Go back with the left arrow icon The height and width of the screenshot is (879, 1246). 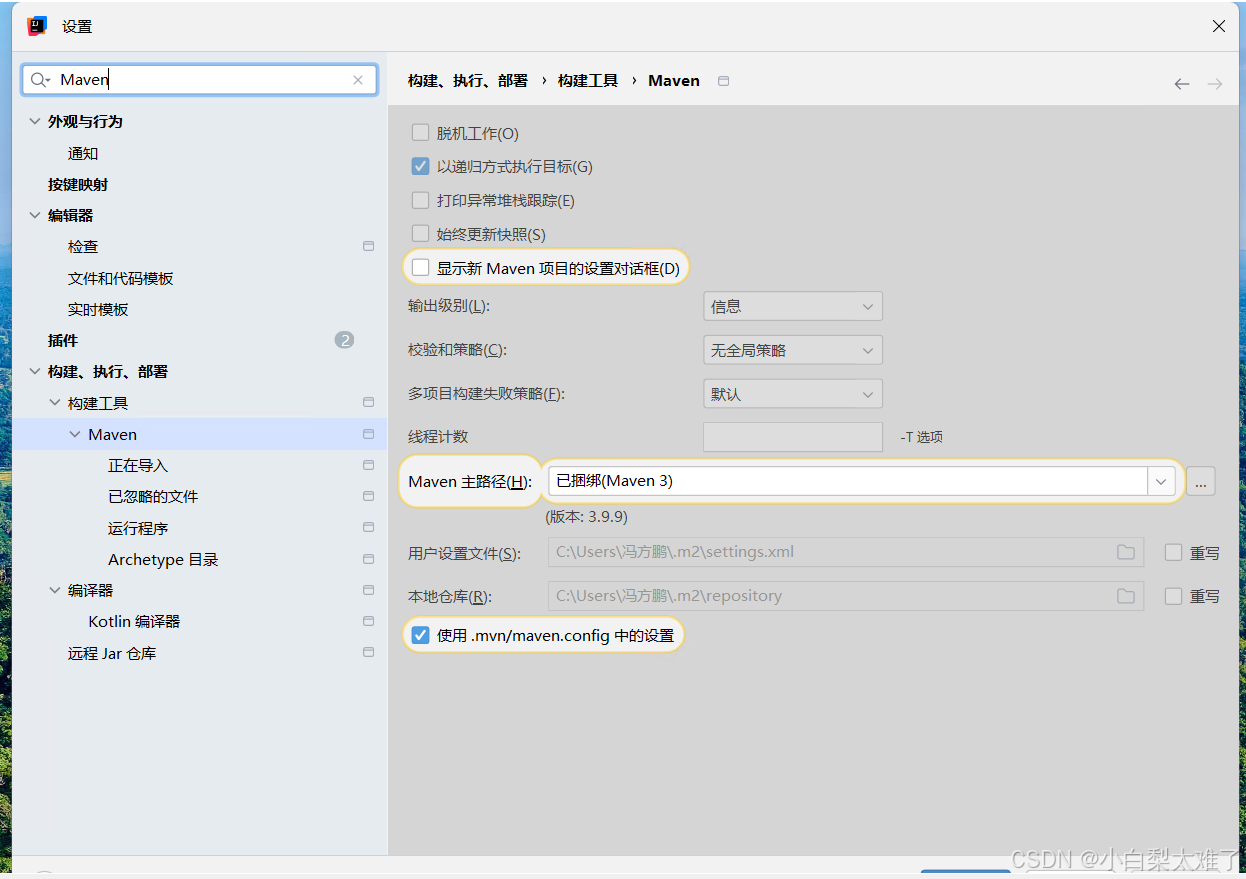(1182, 84)
